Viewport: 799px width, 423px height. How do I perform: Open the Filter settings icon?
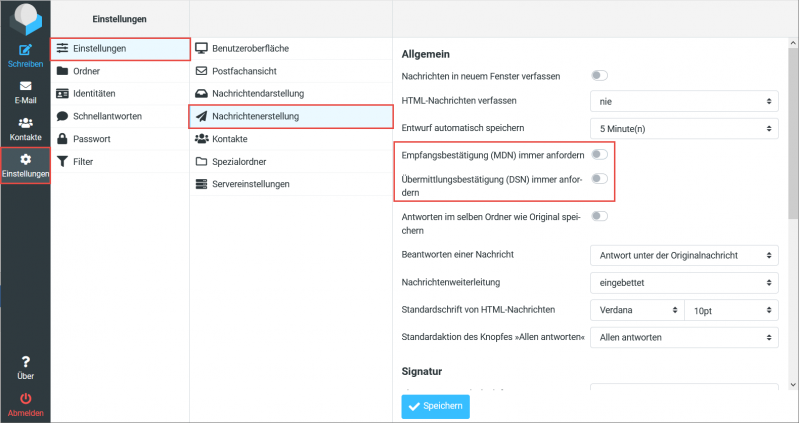(x=63, y=161)
